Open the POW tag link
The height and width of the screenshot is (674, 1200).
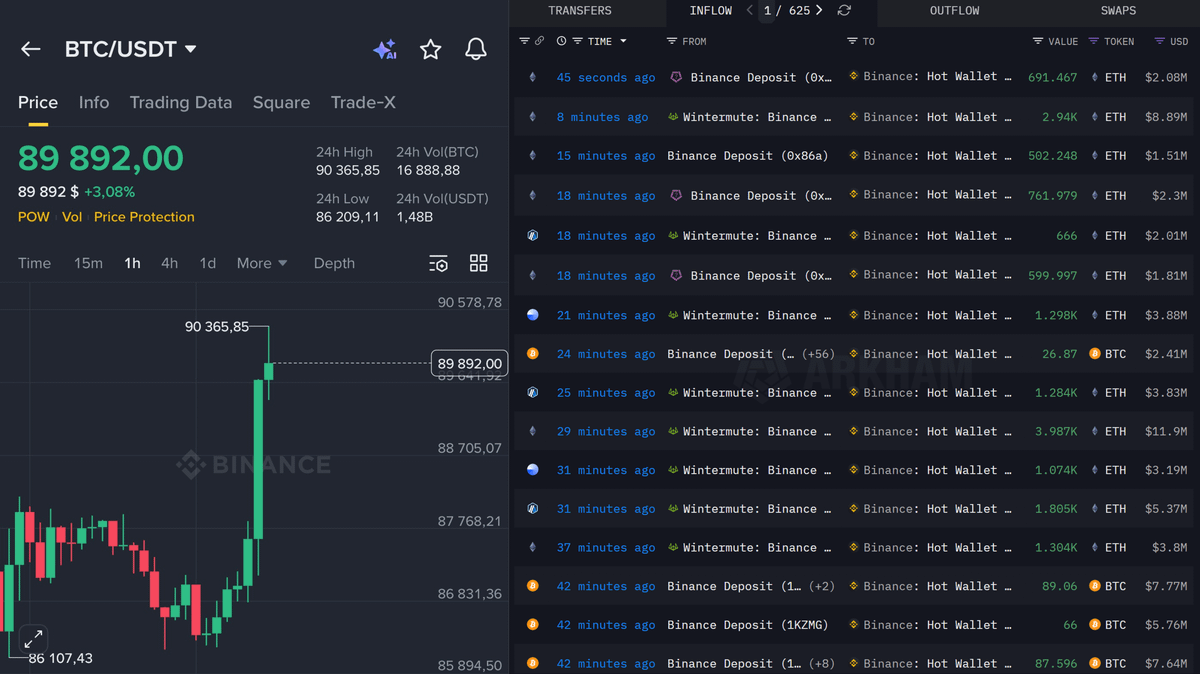[34, 217]
